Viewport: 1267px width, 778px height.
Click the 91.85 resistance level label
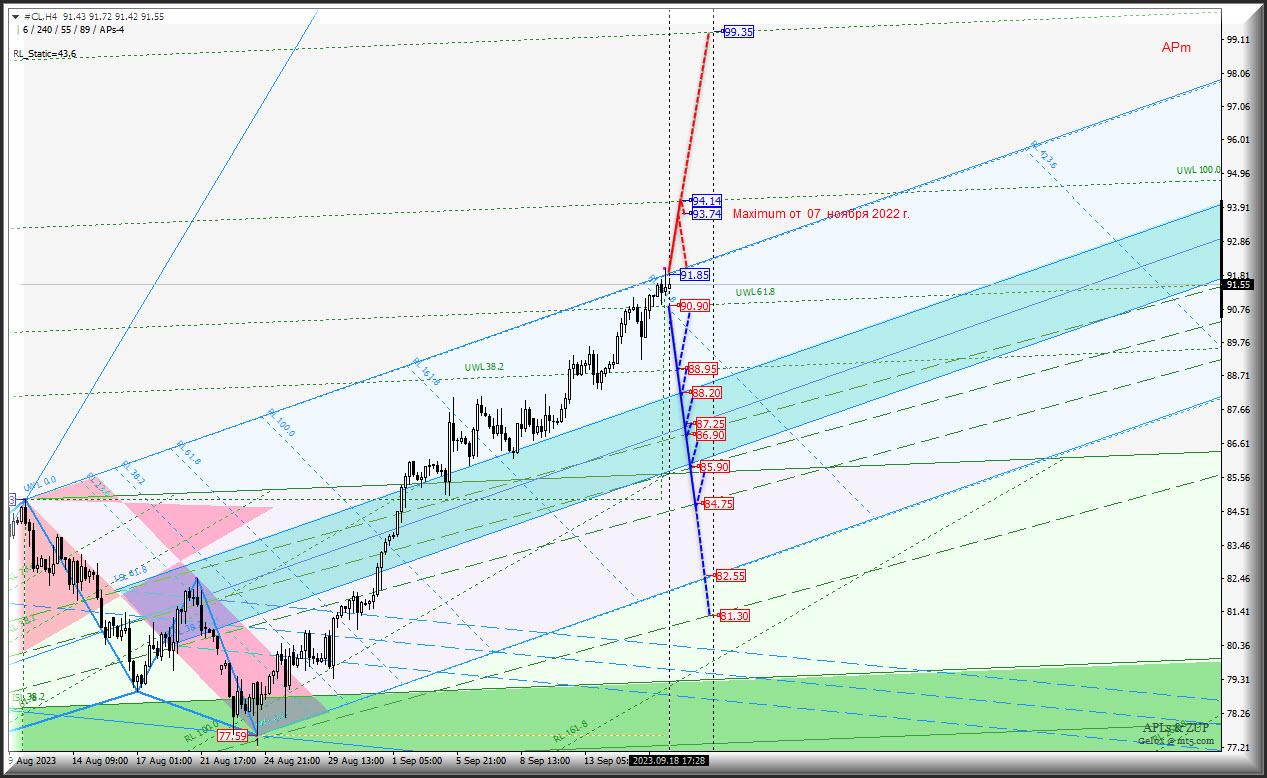[x=695, y=274]
